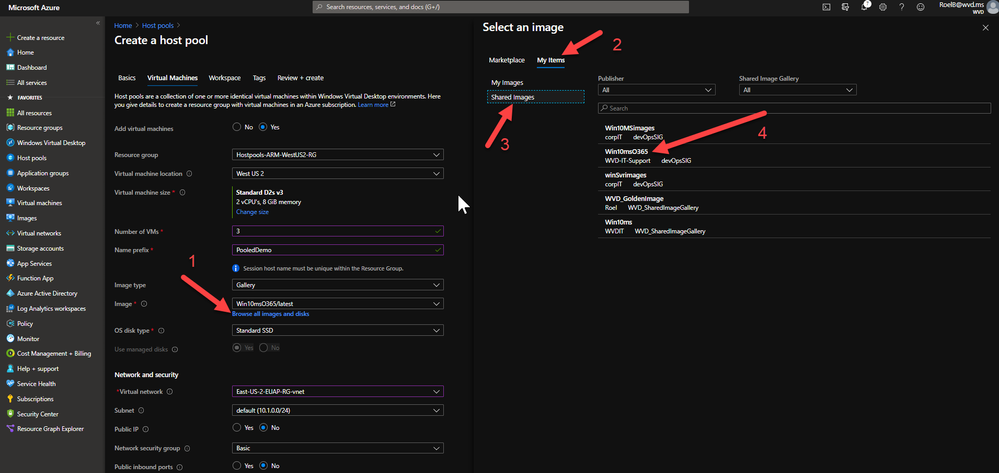999x473 pixels.
Task: Switch to the Tags tab
Action: [x=259, y=78]
